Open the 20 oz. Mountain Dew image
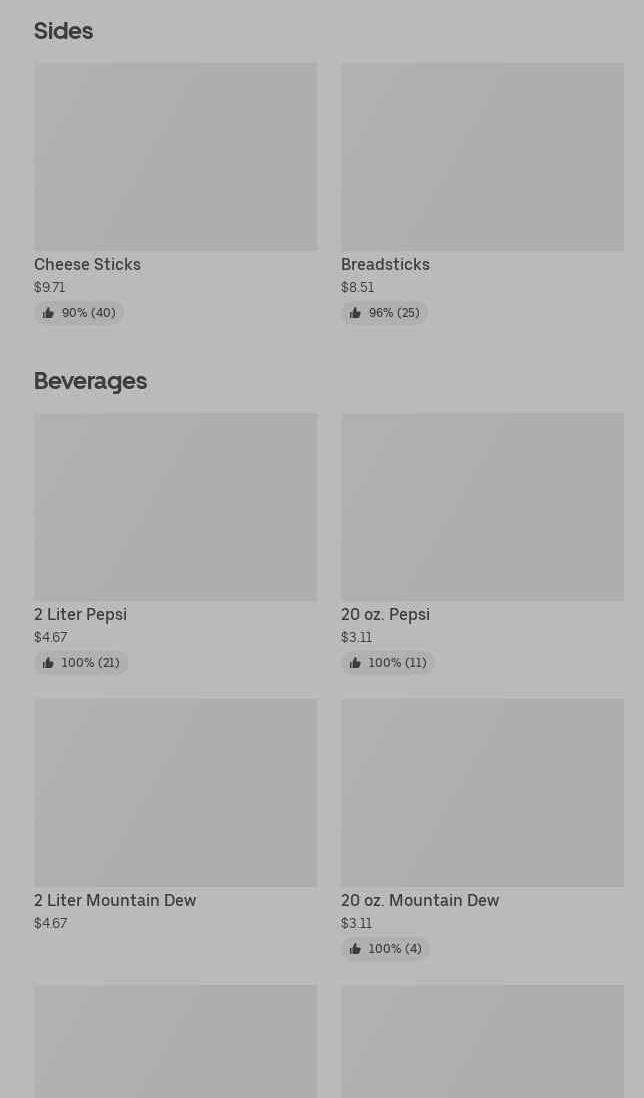The image size is (644, 1098). tap(482, 792)
